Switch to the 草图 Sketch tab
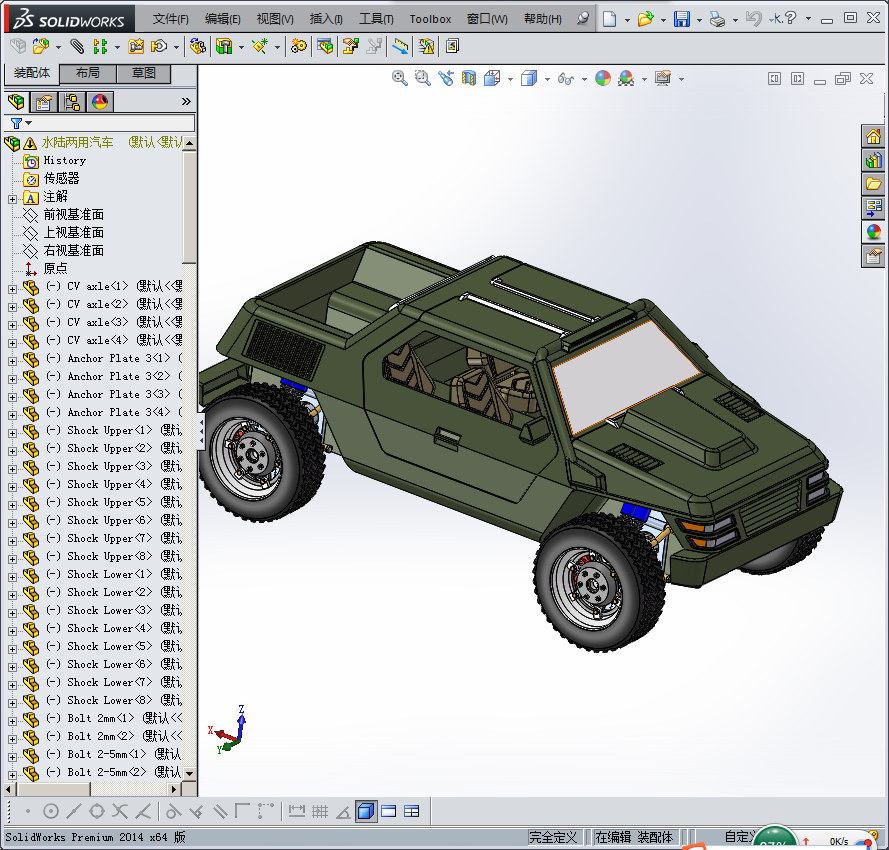Screen dimensions: 889x850 point(143,73)
